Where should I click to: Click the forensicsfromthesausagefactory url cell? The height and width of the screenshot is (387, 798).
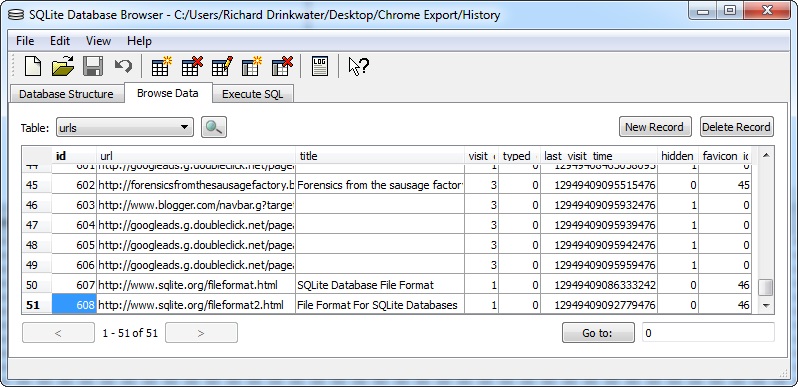click(196, 185)
